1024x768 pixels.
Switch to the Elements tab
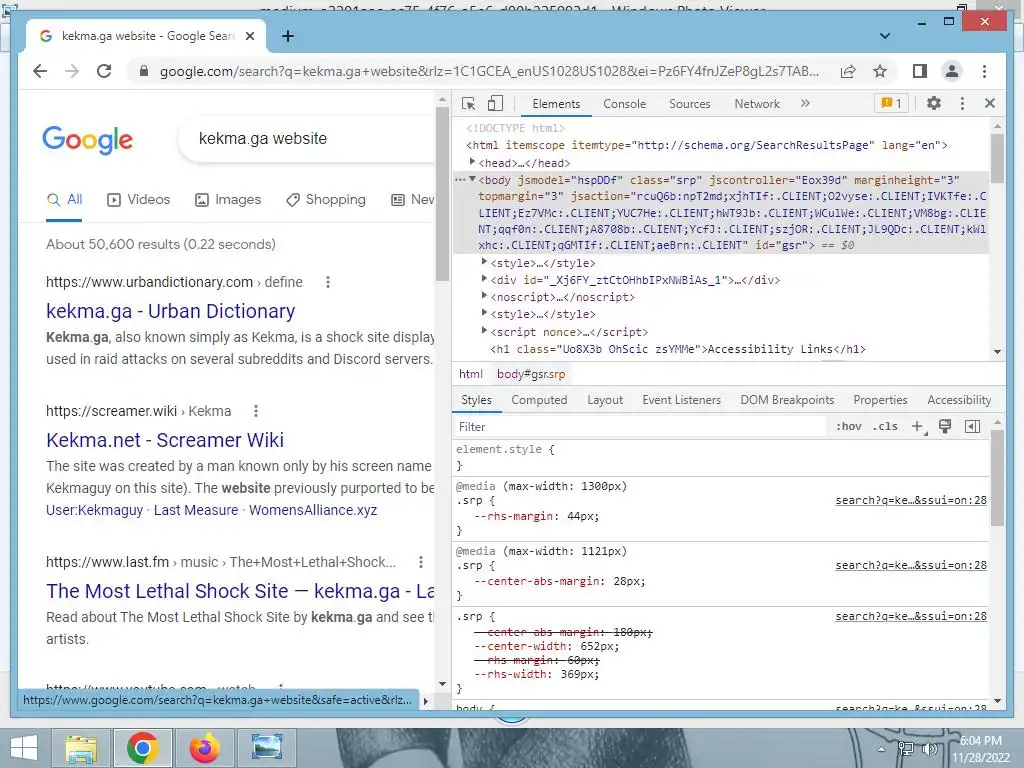[556, 104]
